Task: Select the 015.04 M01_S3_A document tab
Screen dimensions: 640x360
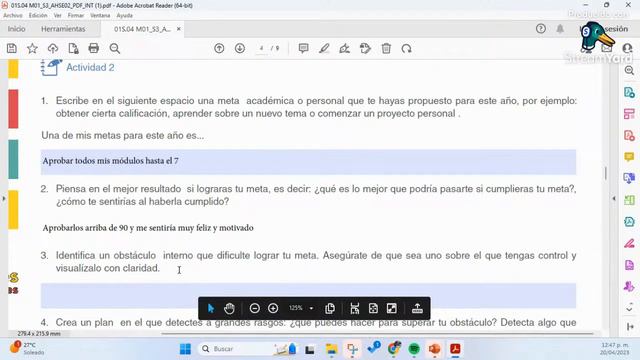Action: (142, 29)
